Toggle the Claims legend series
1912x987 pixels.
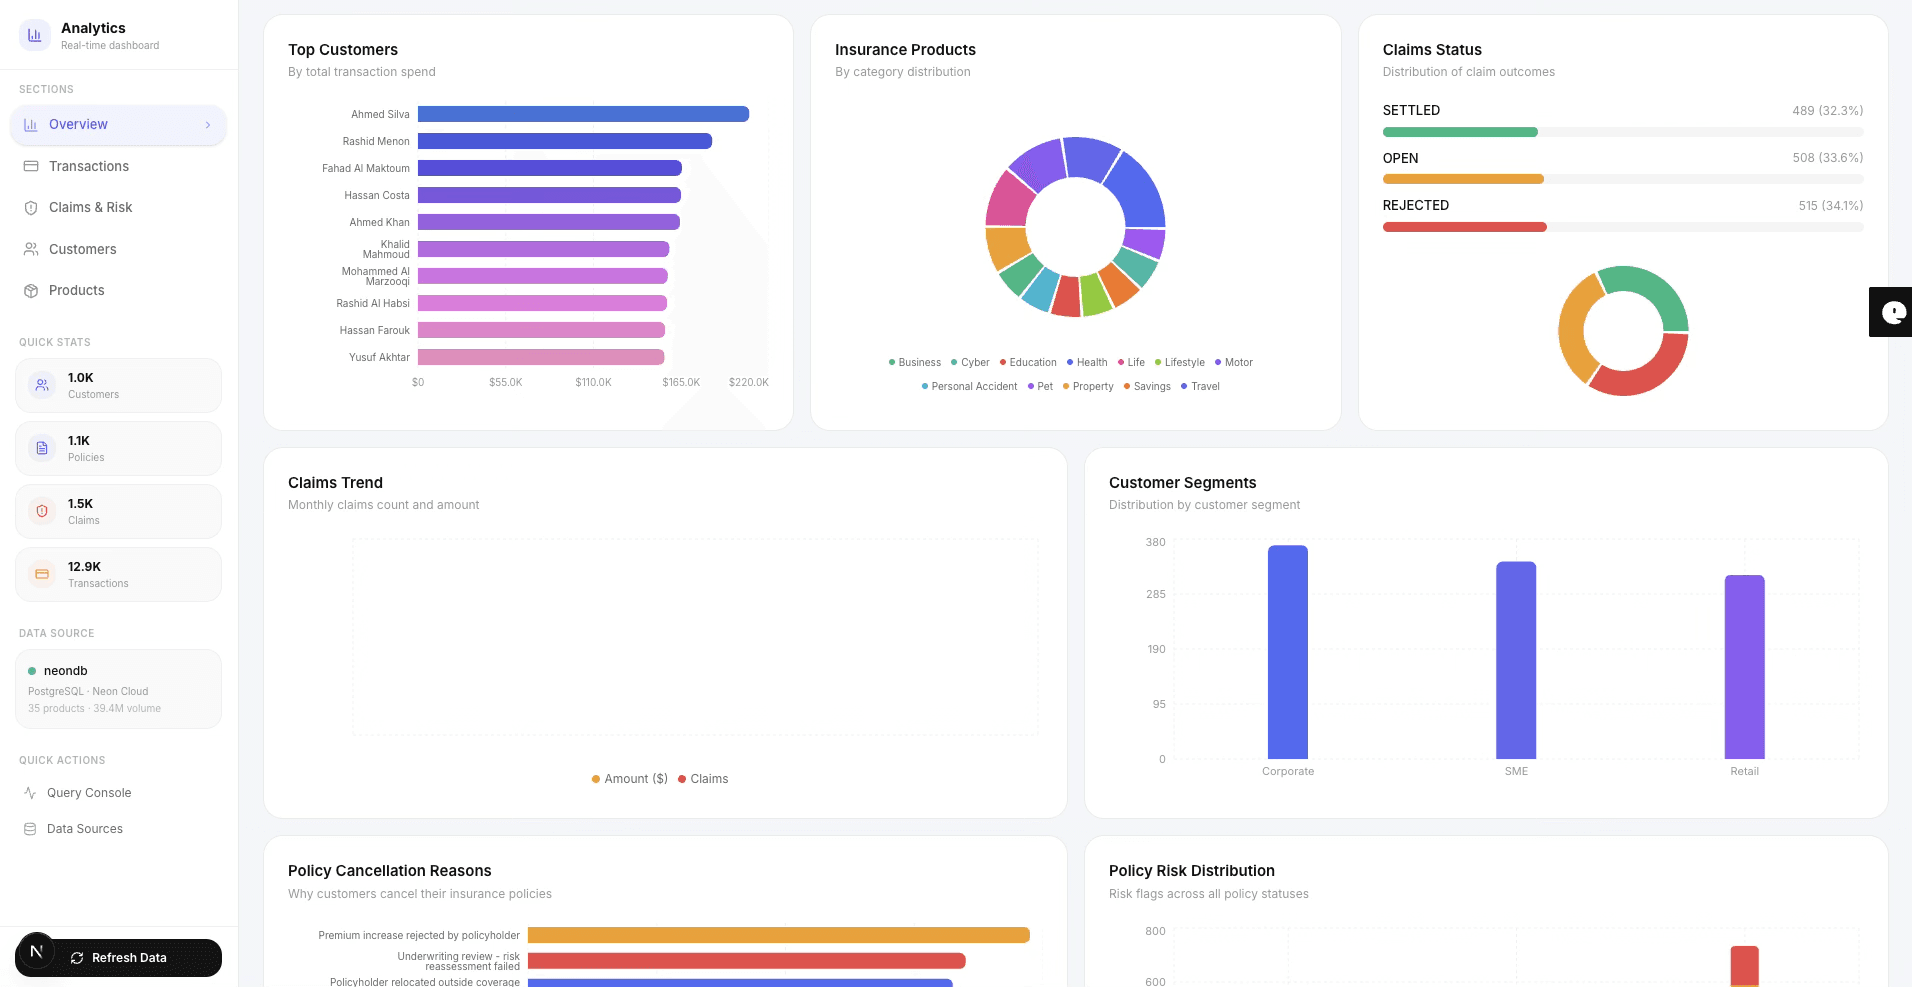[703, 779]
